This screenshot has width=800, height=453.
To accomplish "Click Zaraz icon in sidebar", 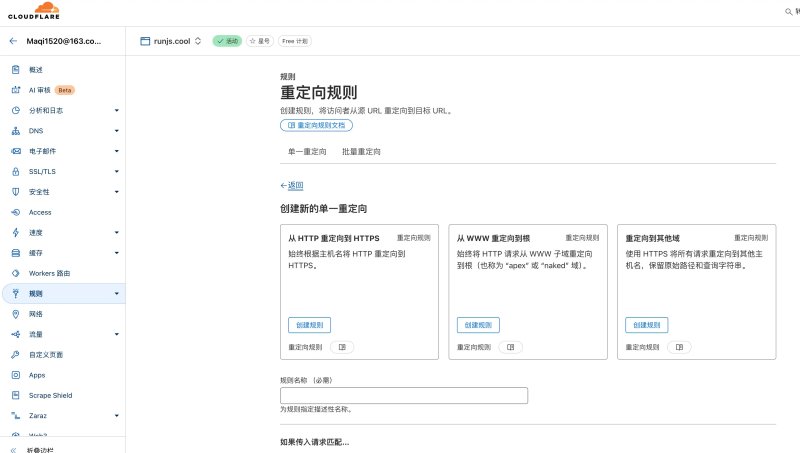I will (16, 416).
